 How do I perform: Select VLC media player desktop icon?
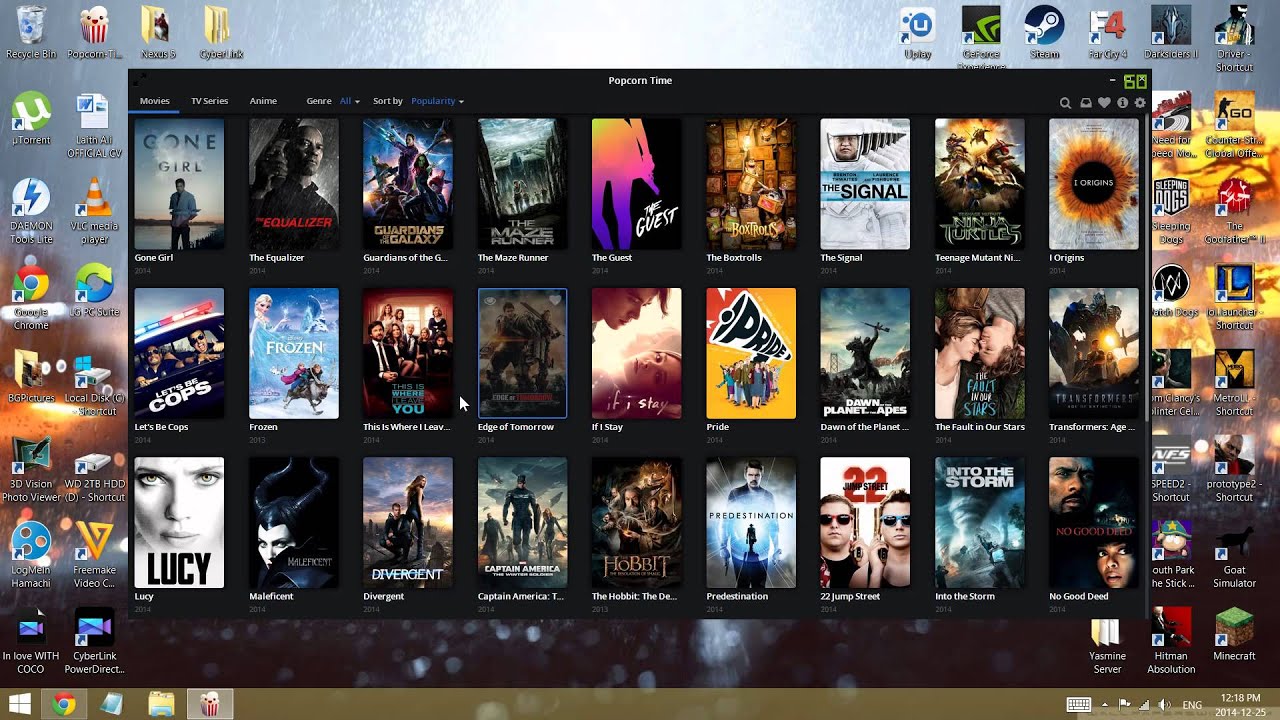coord(95,211)
